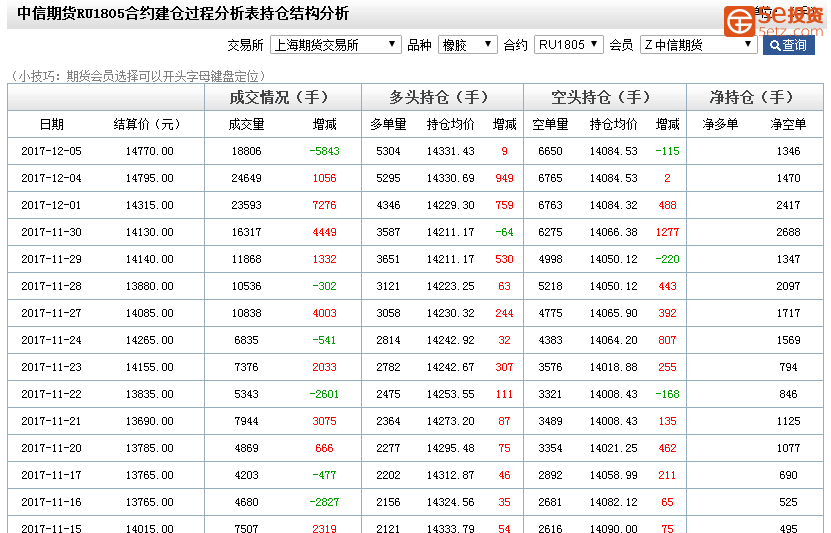Click net short value 2417
The image size is (831, 533).
pyautogui.click(x=788, y=206)
